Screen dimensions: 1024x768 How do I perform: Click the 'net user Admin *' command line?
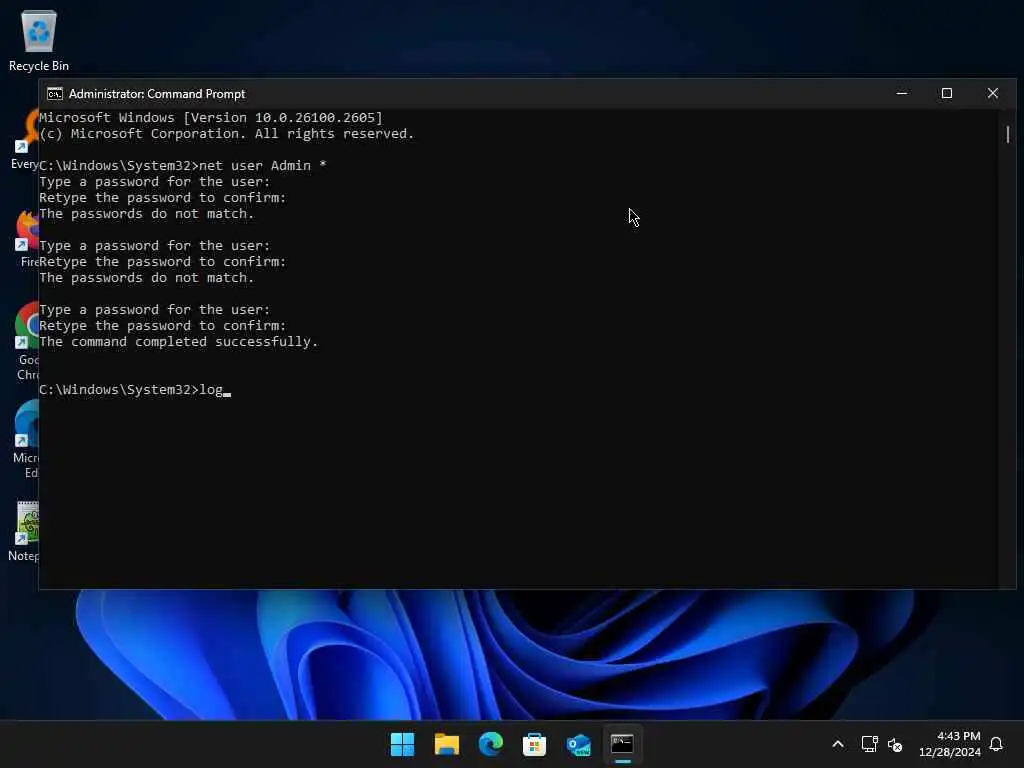point(183,166)
